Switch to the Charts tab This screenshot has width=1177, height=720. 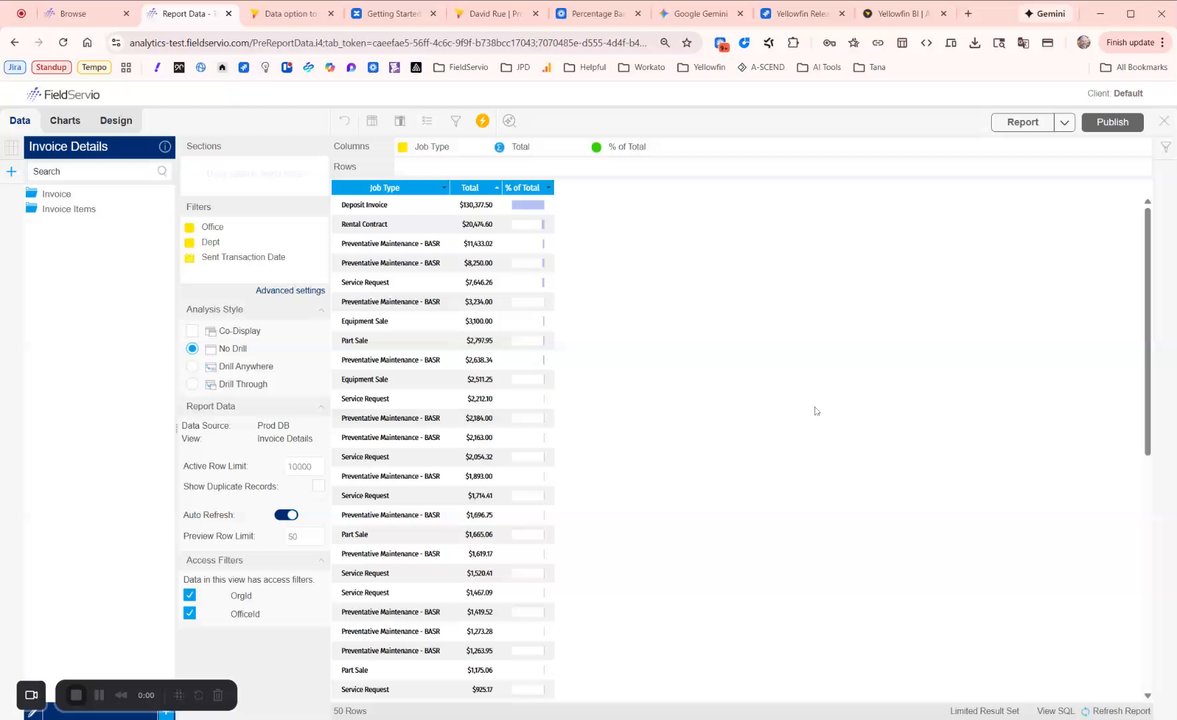click(x=65, y=120)
